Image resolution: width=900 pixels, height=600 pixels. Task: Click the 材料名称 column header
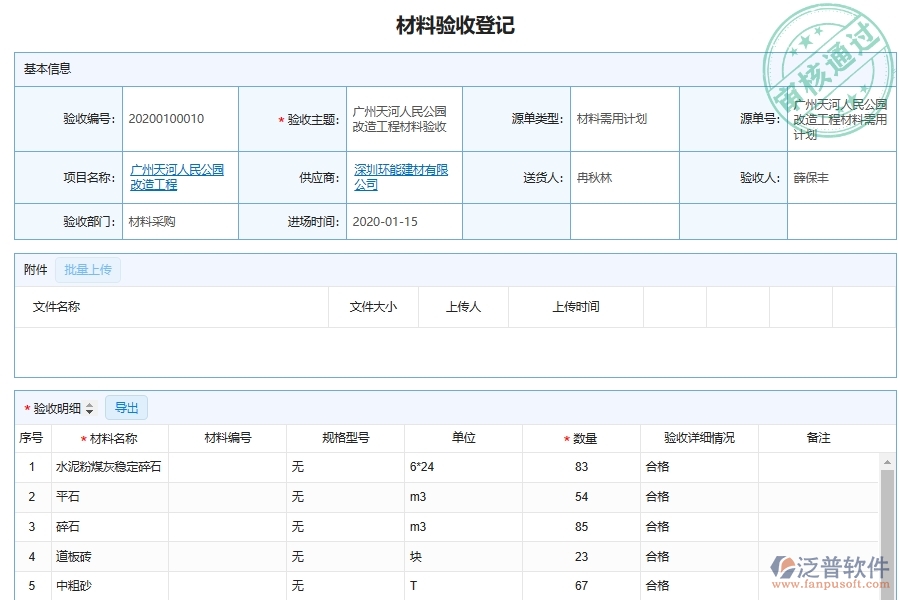tap(109, 437)
